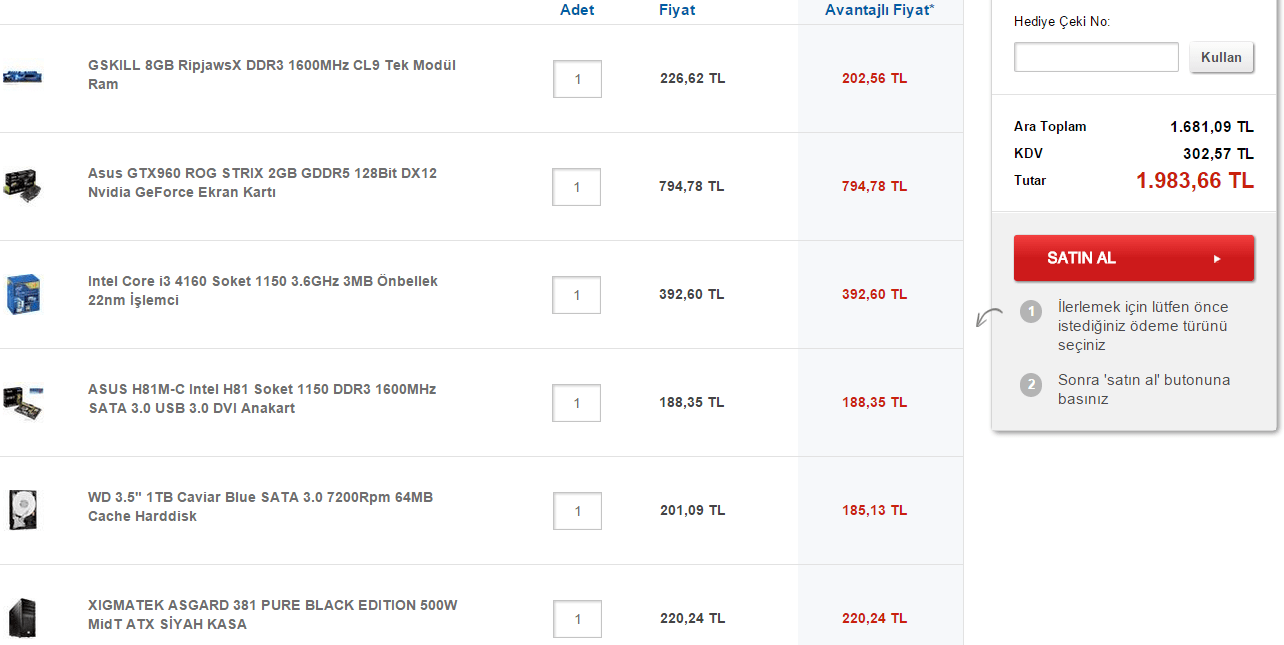
Task: Edit quantity box for XIGMATEK ASGARD case
Action: [577, 619]
